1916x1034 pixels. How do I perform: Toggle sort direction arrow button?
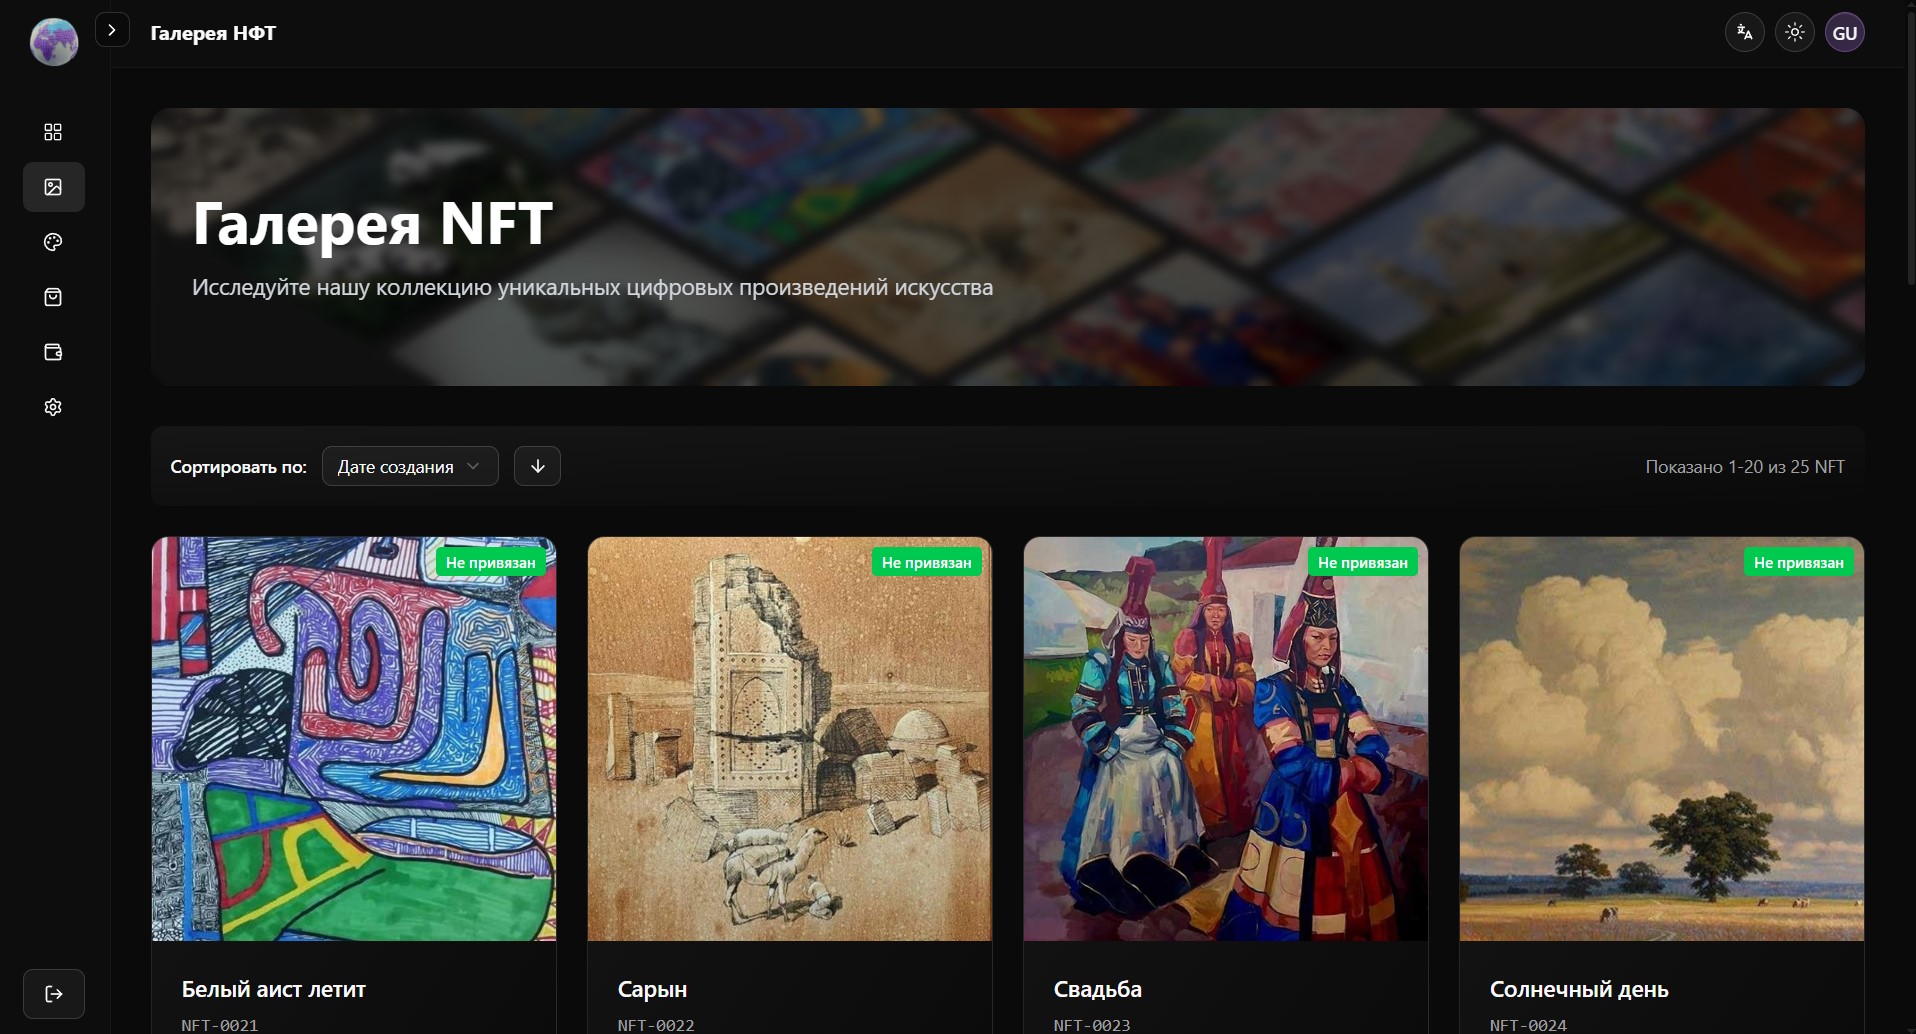point(537,466)
